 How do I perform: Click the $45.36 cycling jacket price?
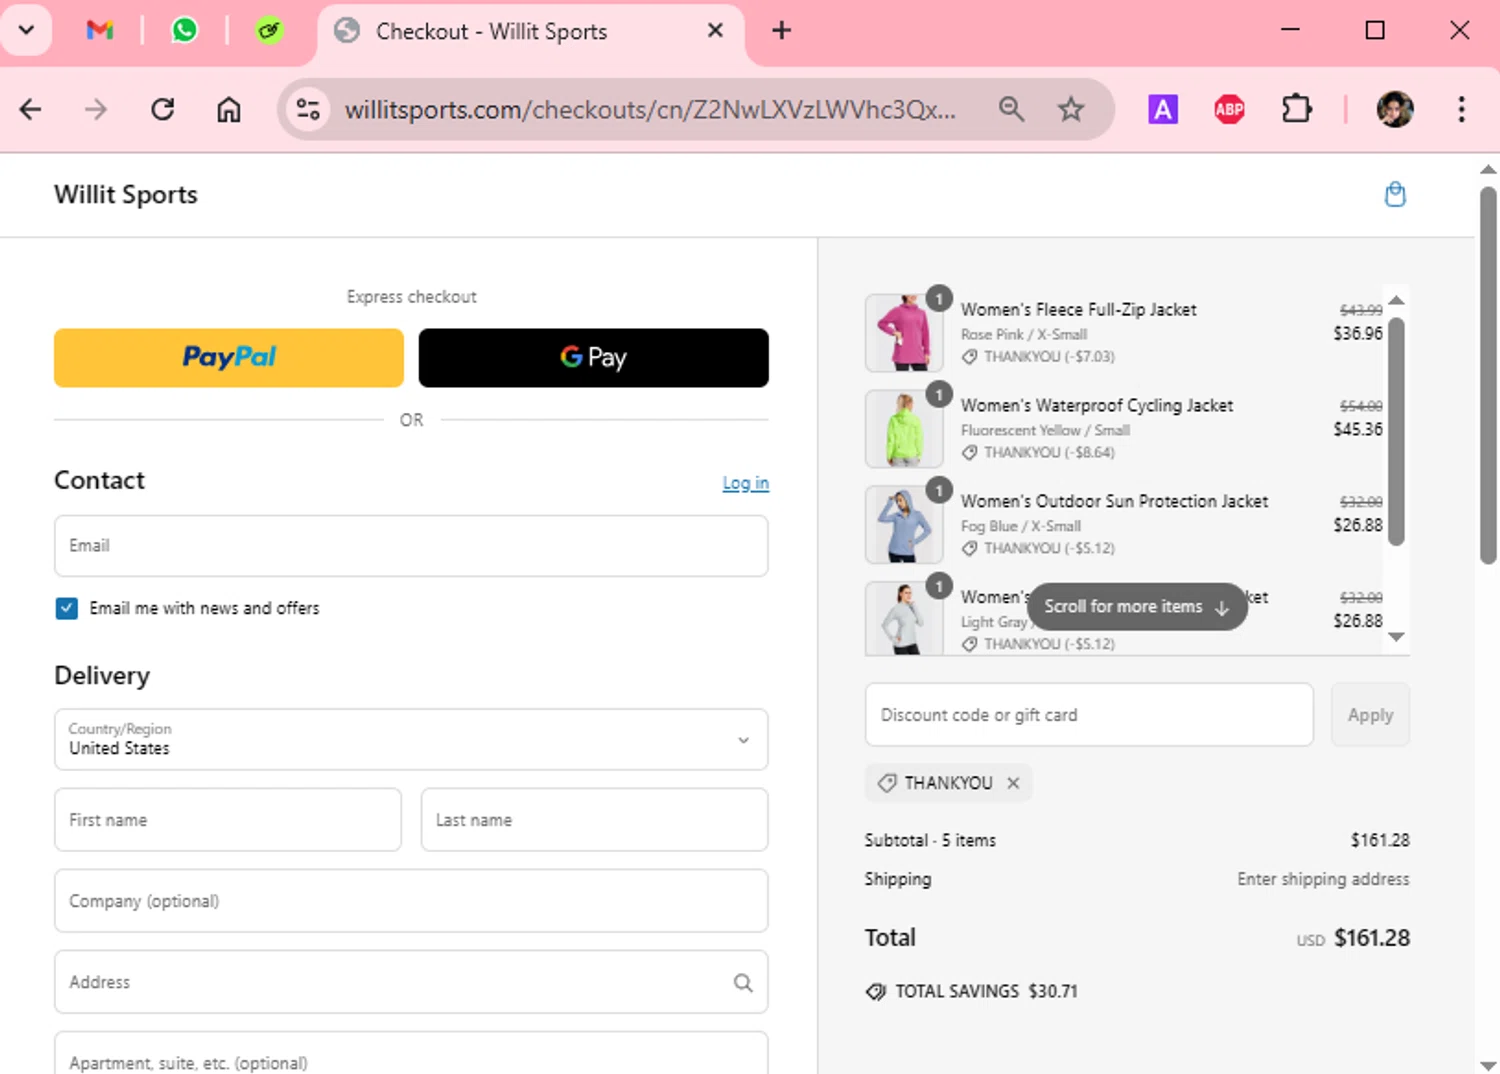(x=1358, y=429)
